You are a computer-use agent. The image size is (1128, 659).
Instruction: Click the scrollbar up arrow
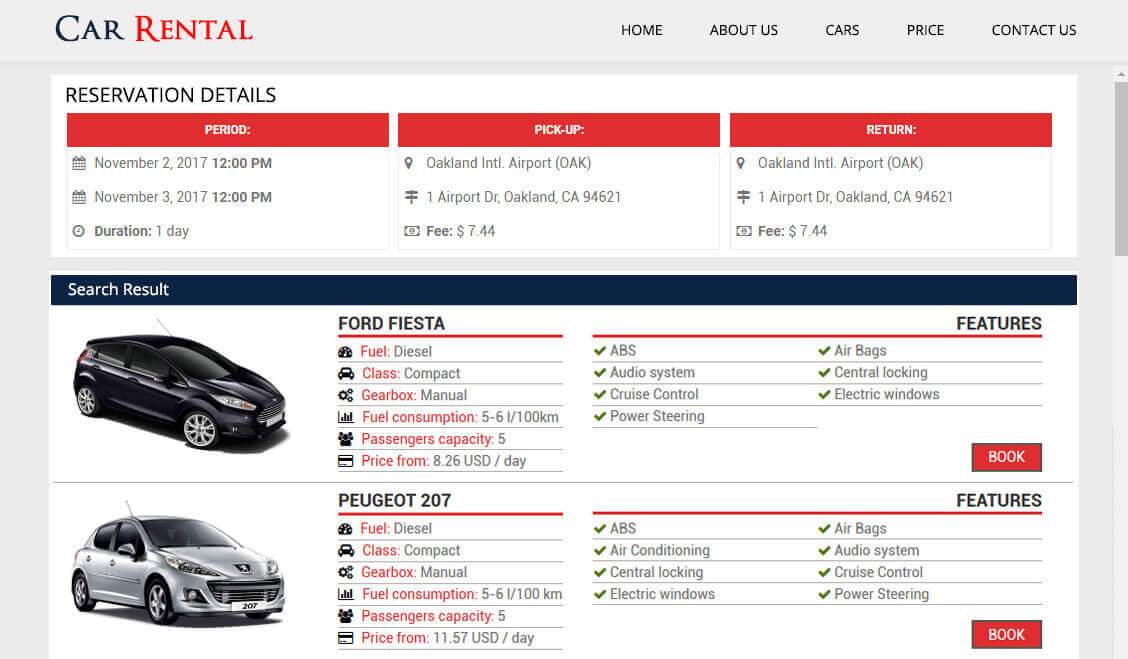pyautogui.click(x=1121, y=74)
